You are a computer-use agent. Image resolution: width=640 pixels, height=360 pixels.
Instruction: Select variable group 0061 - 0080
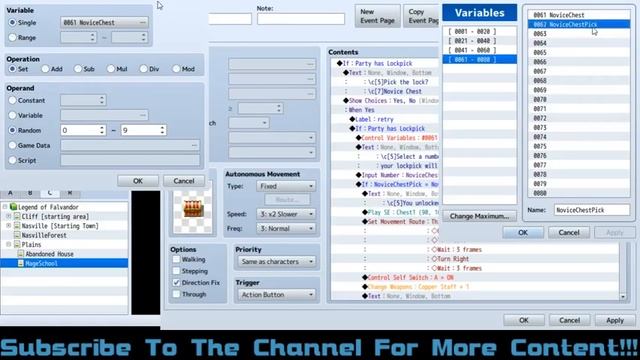click(x=480, y=60)
